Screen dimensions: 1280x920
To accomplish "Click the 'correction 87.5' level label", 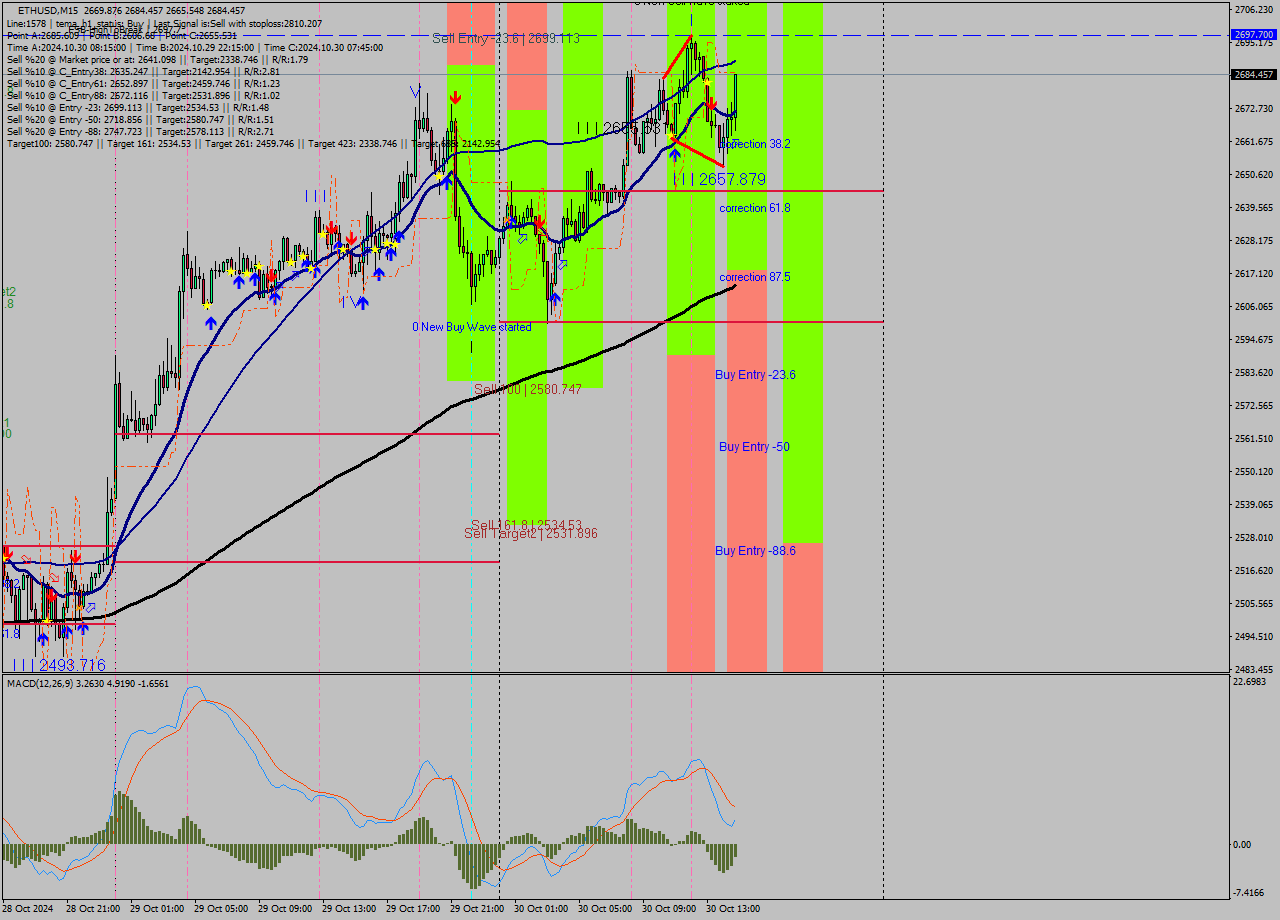I will click(755, 277).
